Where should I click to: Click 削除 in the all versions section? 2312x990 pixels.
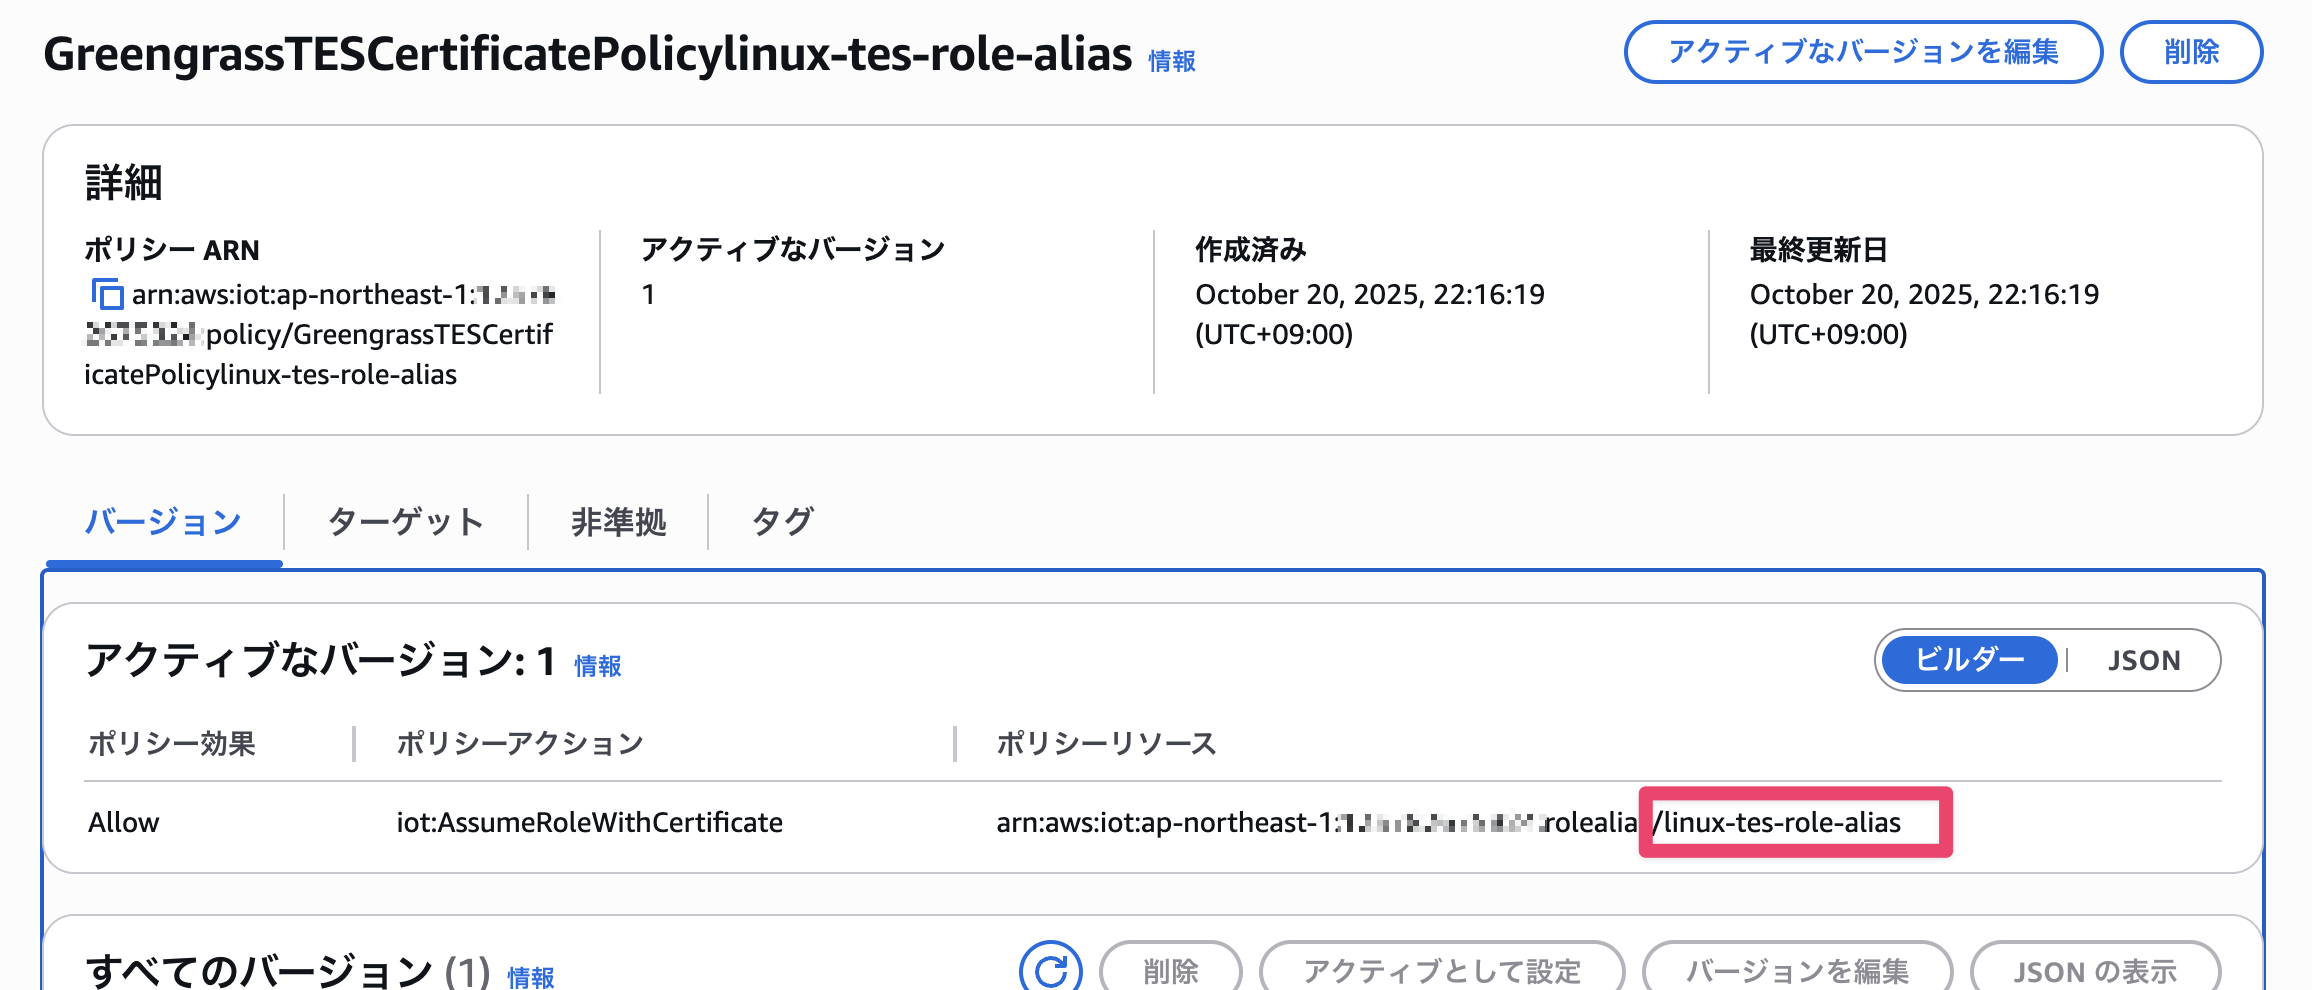click(x=1170, y=970)
